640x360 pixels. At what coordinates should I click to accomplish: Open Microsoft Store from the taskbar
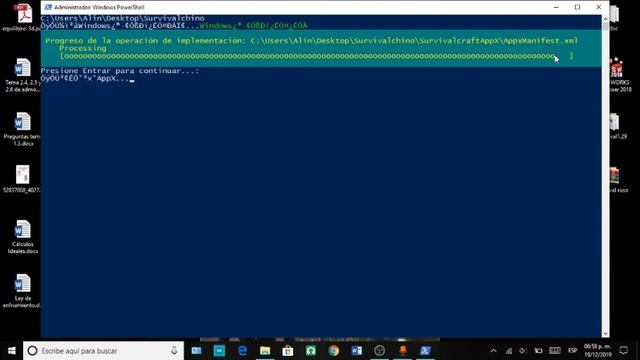coord(288,351)
